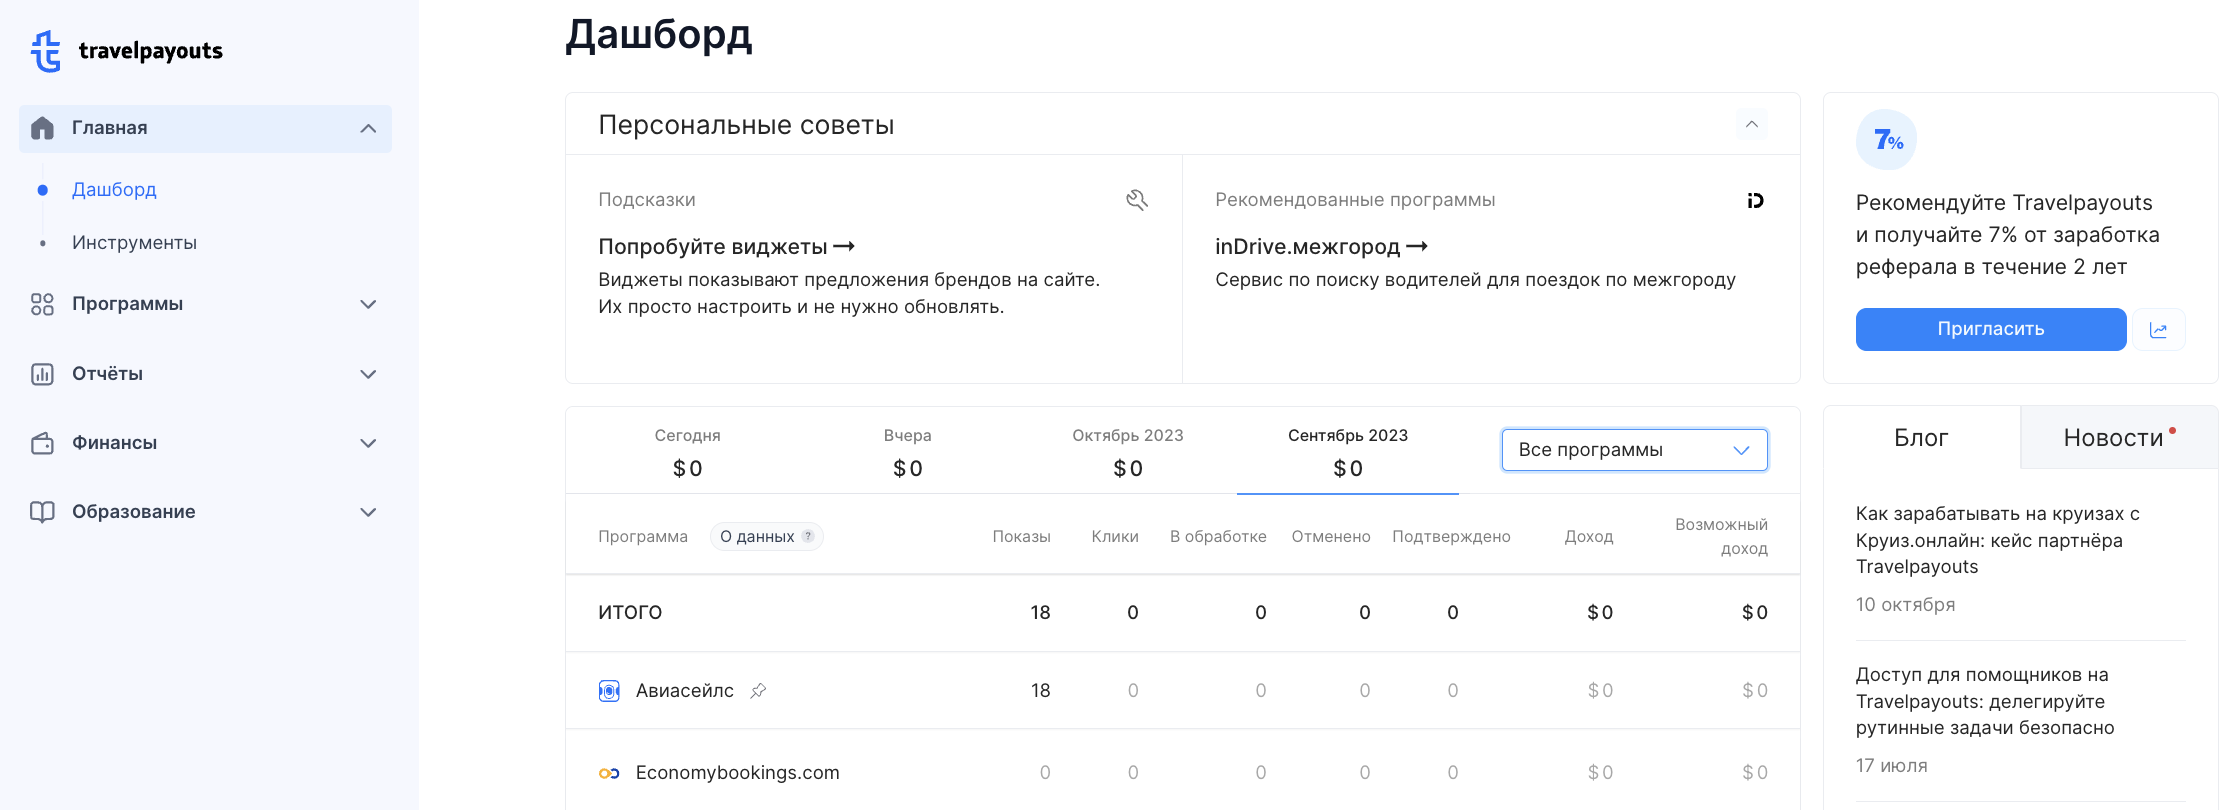Select the Сегодня period tab
2236x810 pixels.
coord(687,452)
